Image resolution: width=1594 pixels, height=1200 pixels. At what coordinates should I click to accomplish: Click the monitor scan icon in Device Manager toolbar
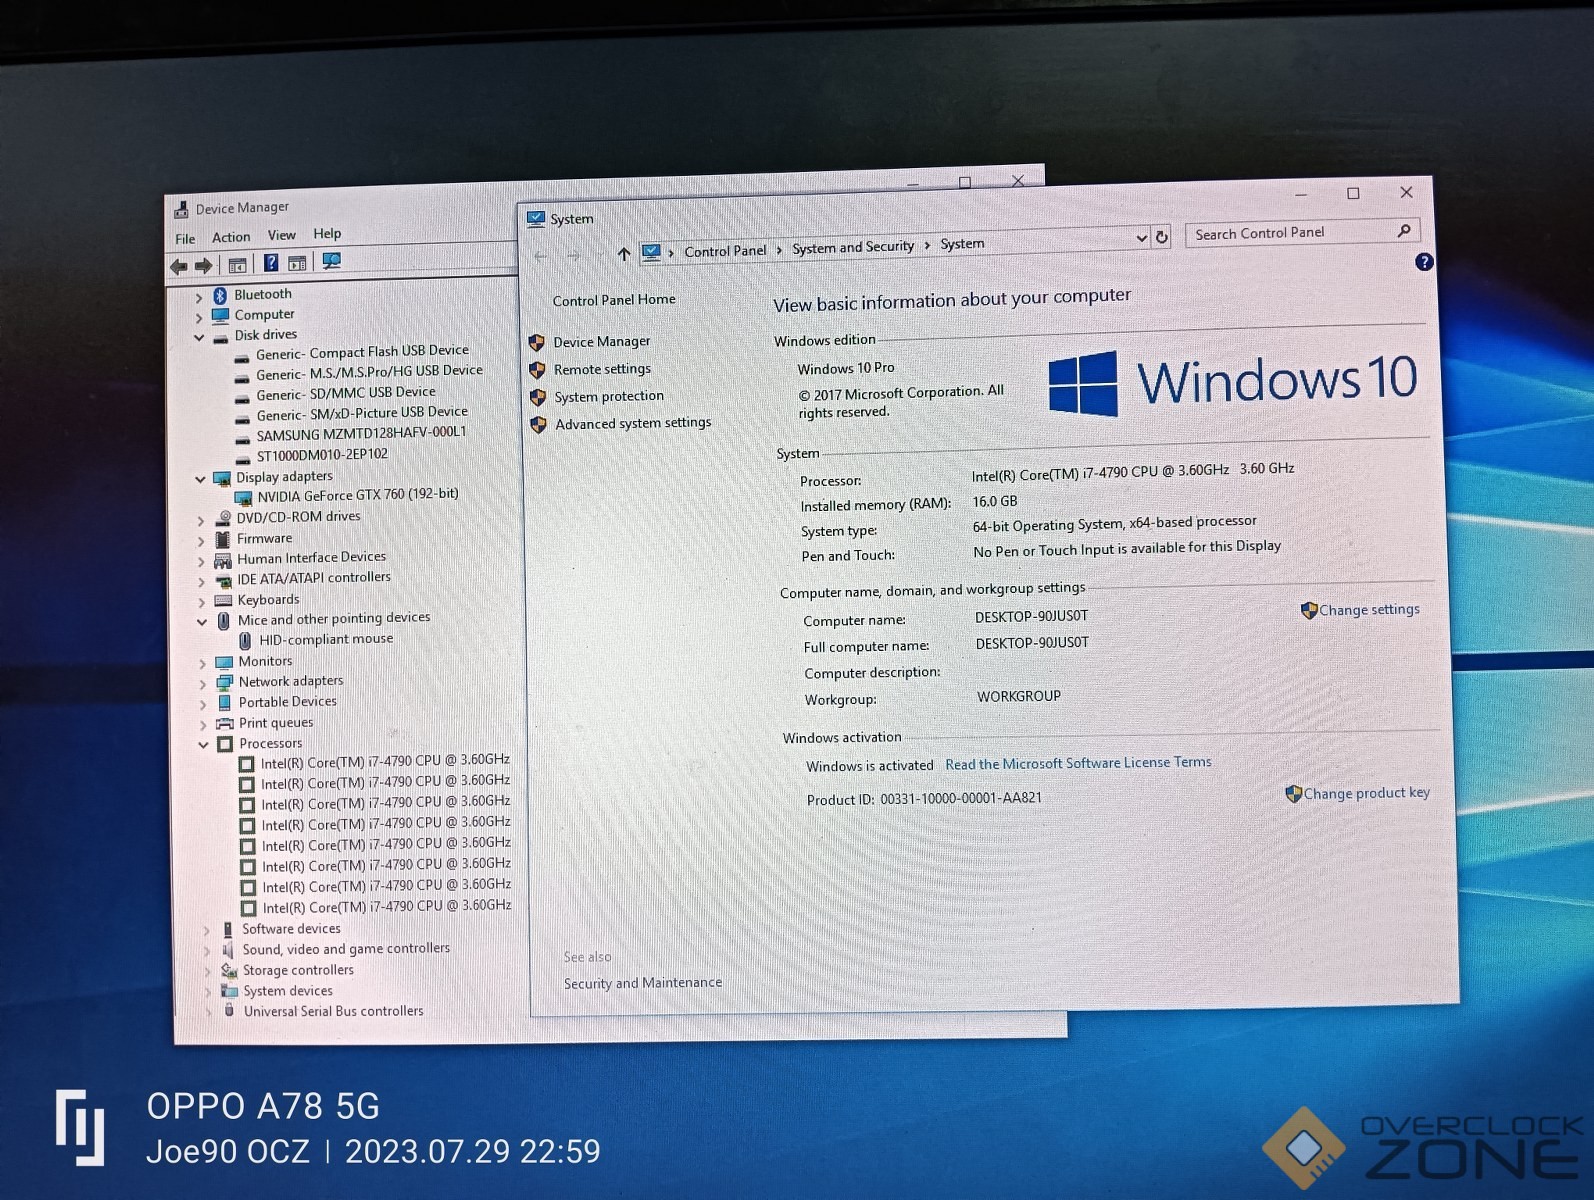point(331,261)
